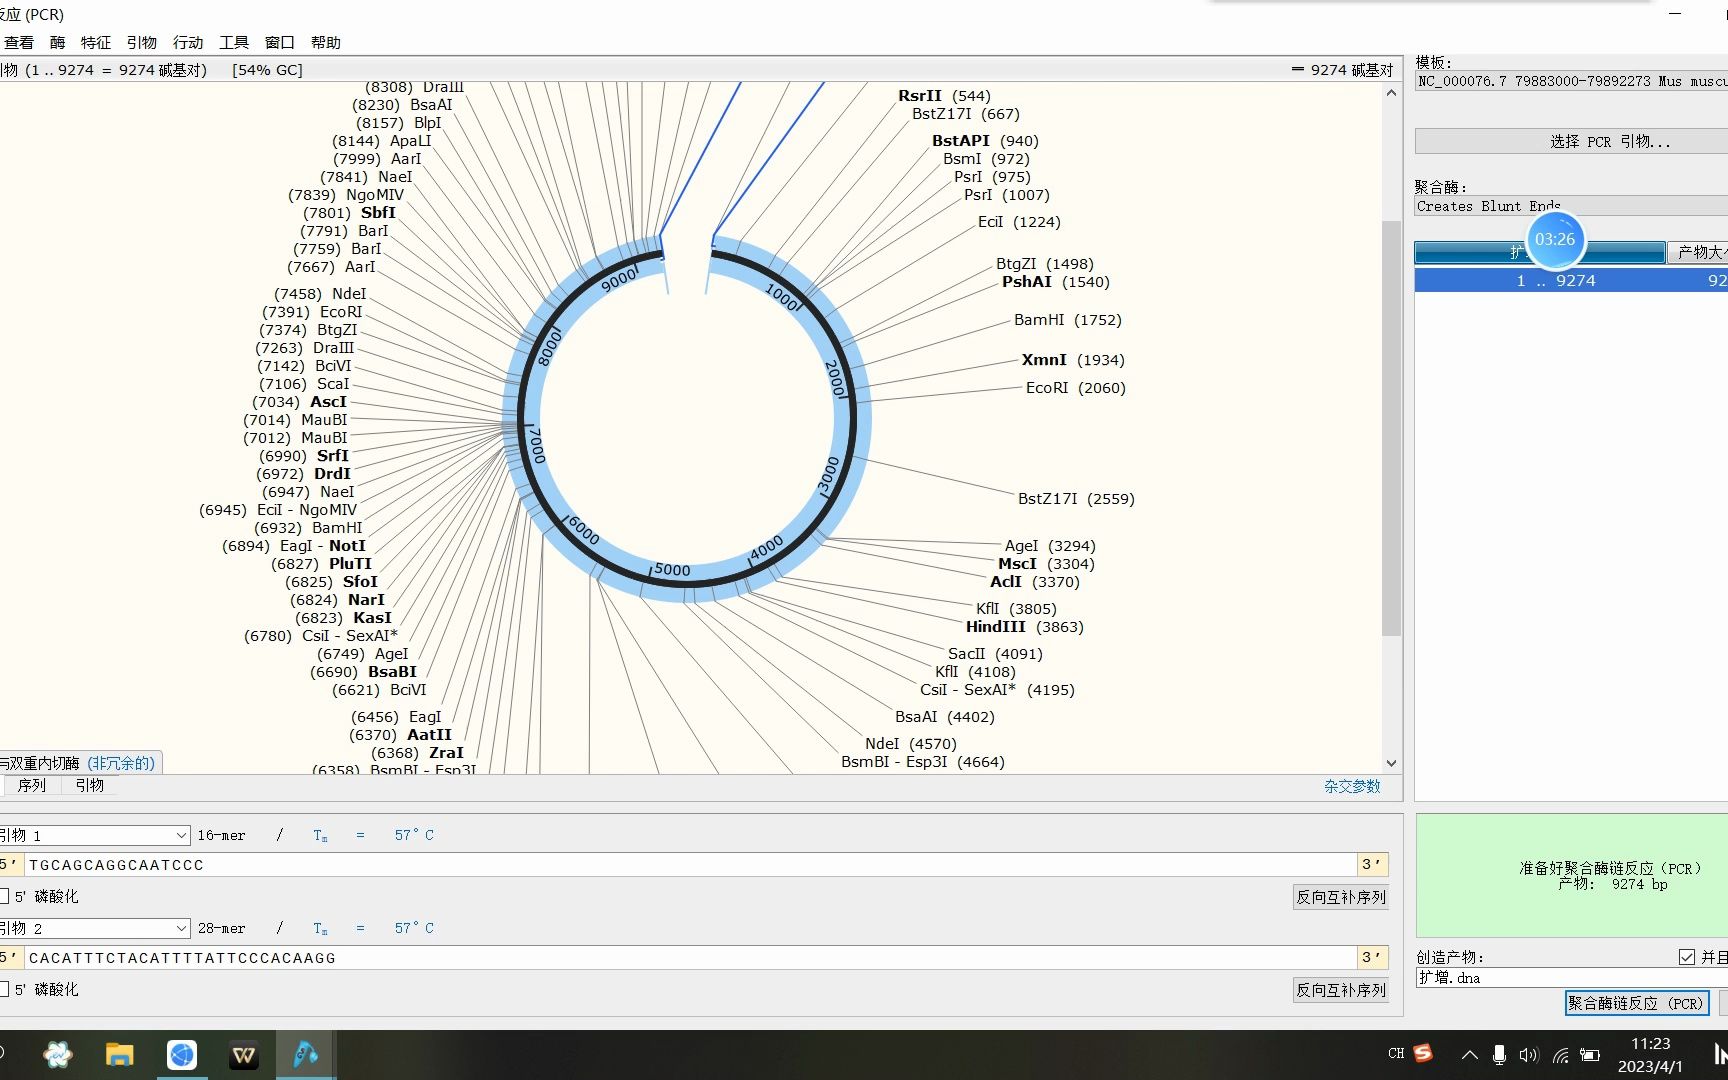Screen dimensions: 1728x1080
Task: Open the SnapGene taskbar icon
Action: [x=305, y=1054]
